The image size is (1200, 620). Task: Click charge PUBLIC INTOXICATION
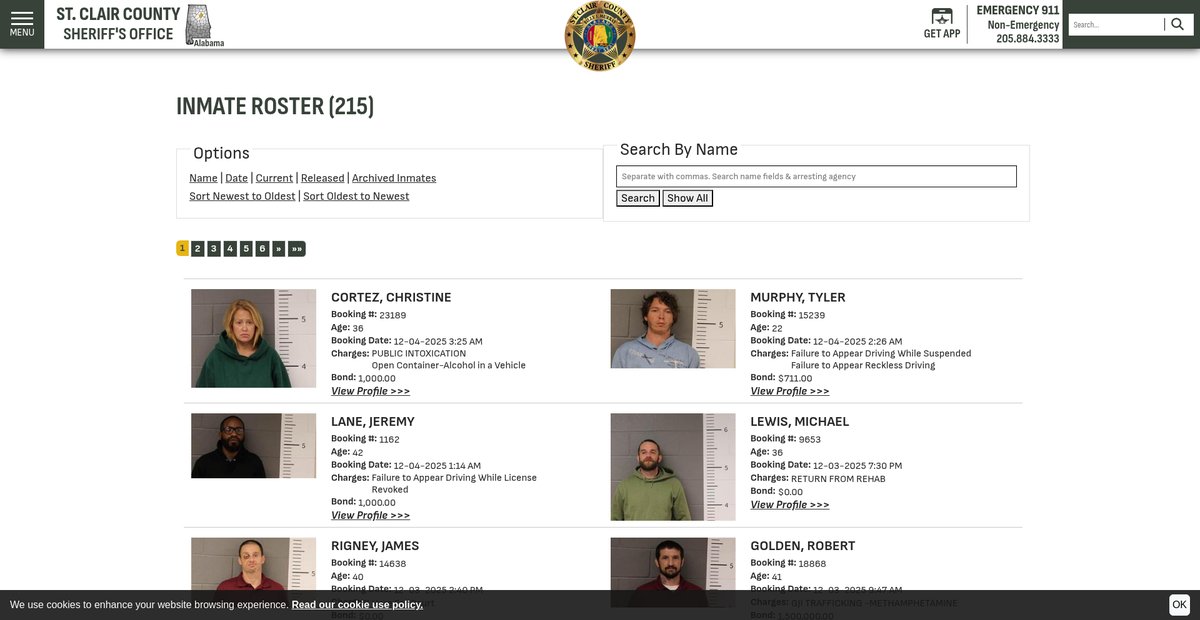[x=419, y=354]
